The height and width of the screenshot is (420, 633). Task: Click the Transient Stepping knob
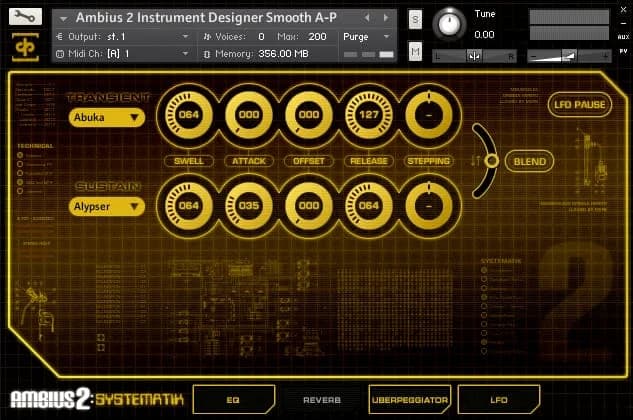pos(429,116)
